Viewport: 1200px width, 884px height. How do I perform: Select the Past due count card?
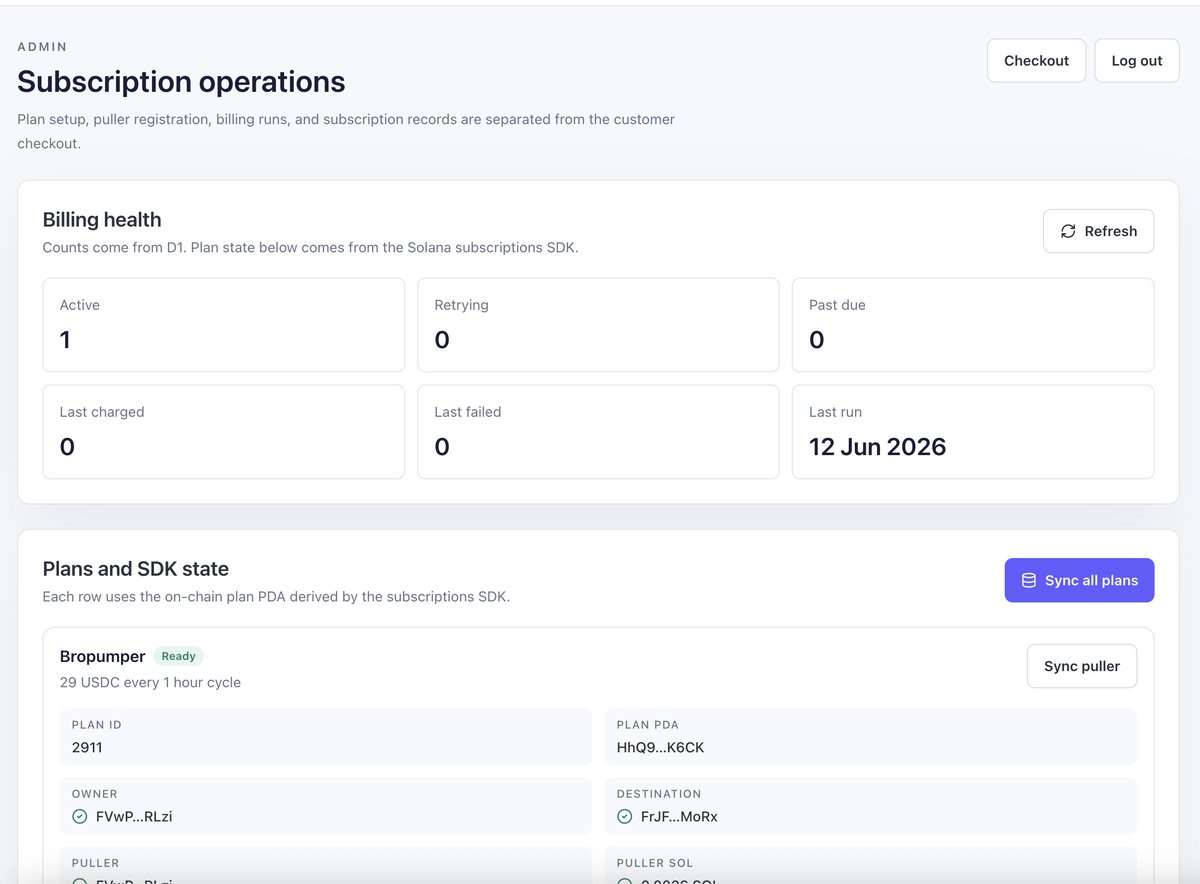tap(973, 325)
